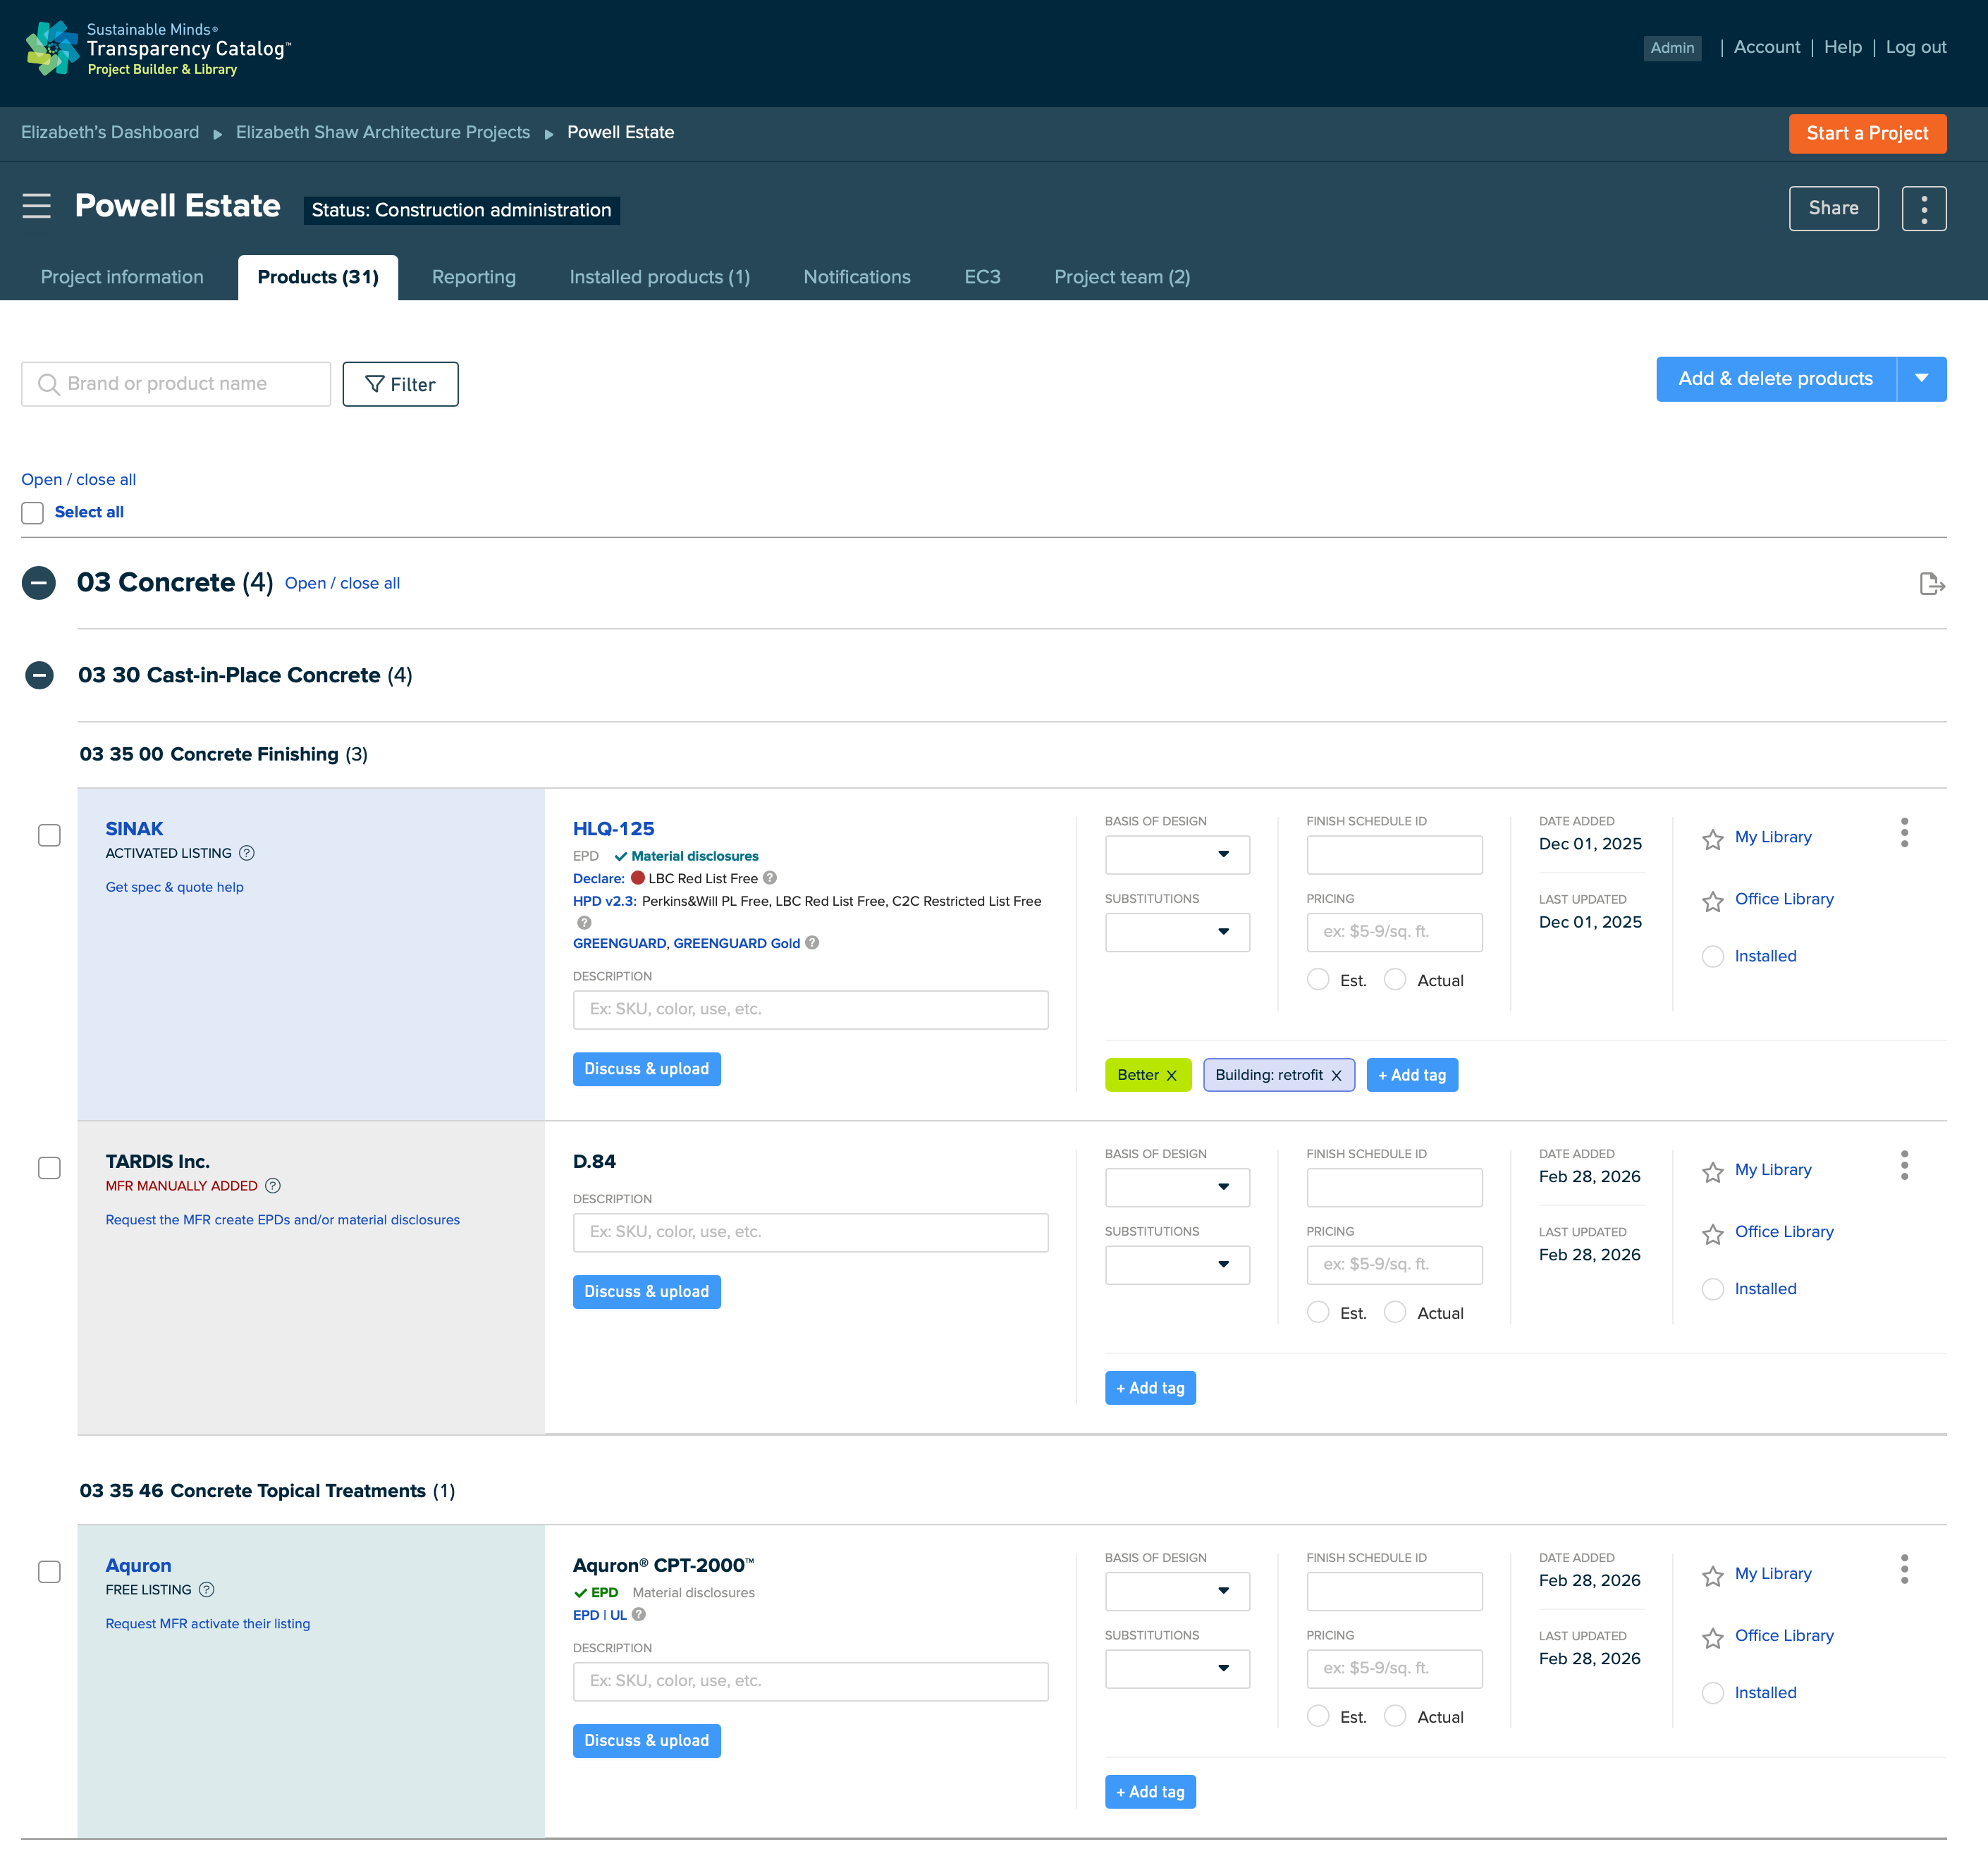Image resolution: width=1988 pixels, height=1851 pixels.
Task: Open the Filter button
Action: tap(400, 384)
